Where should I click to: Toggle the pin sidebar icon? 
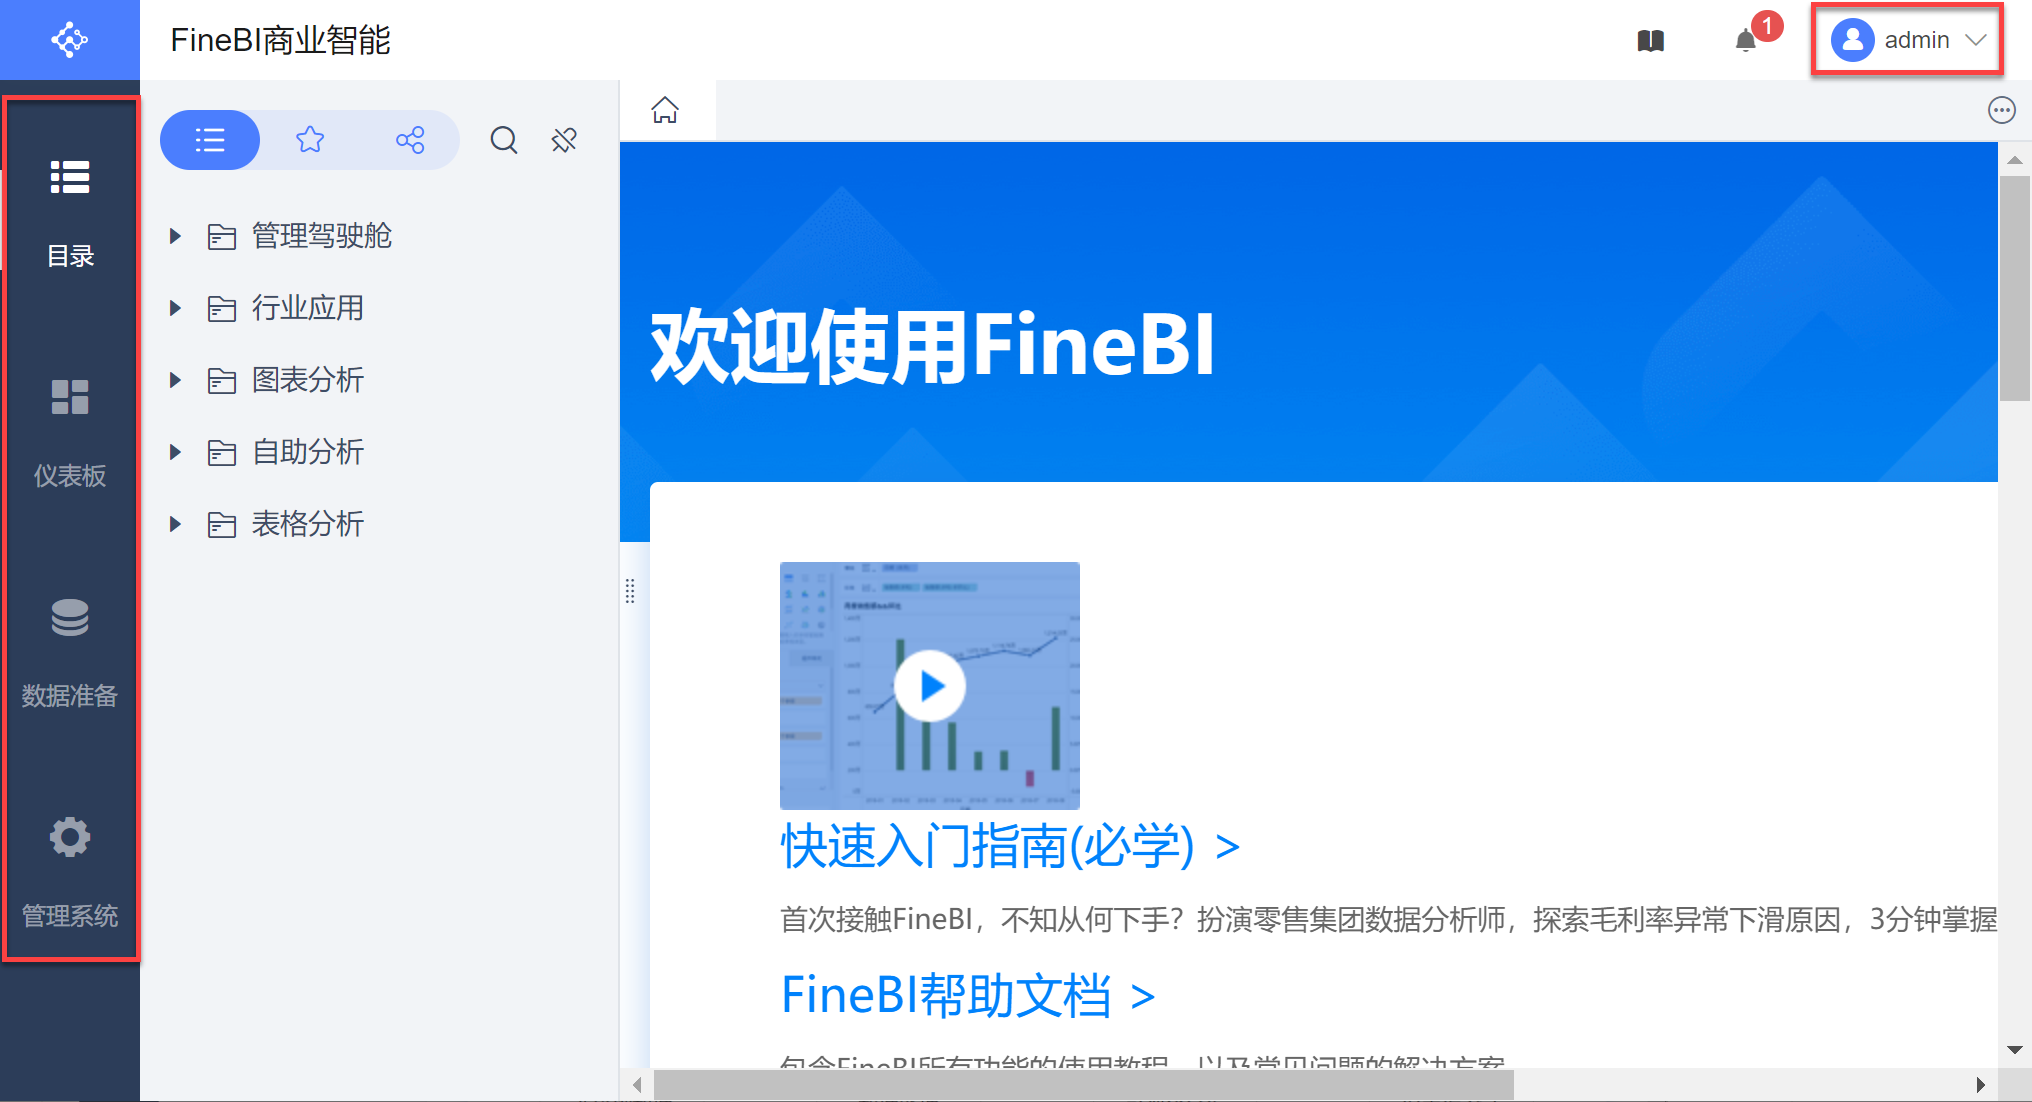[x=565, y=140]
